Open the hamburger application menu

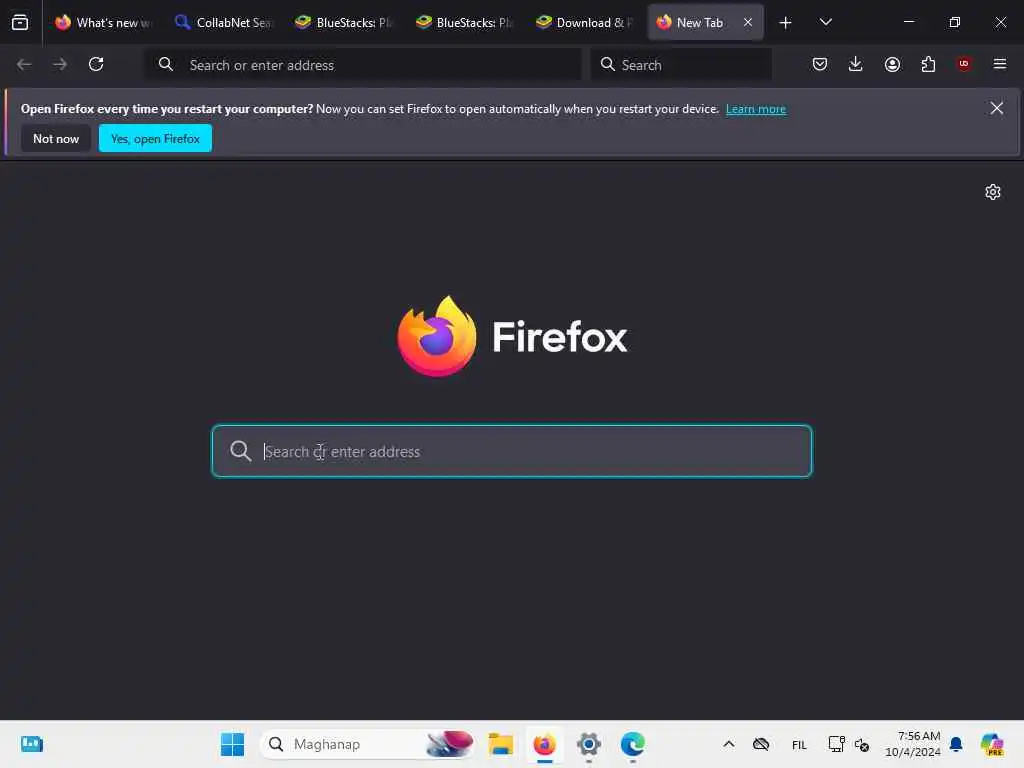click(x=1000, y=64)
